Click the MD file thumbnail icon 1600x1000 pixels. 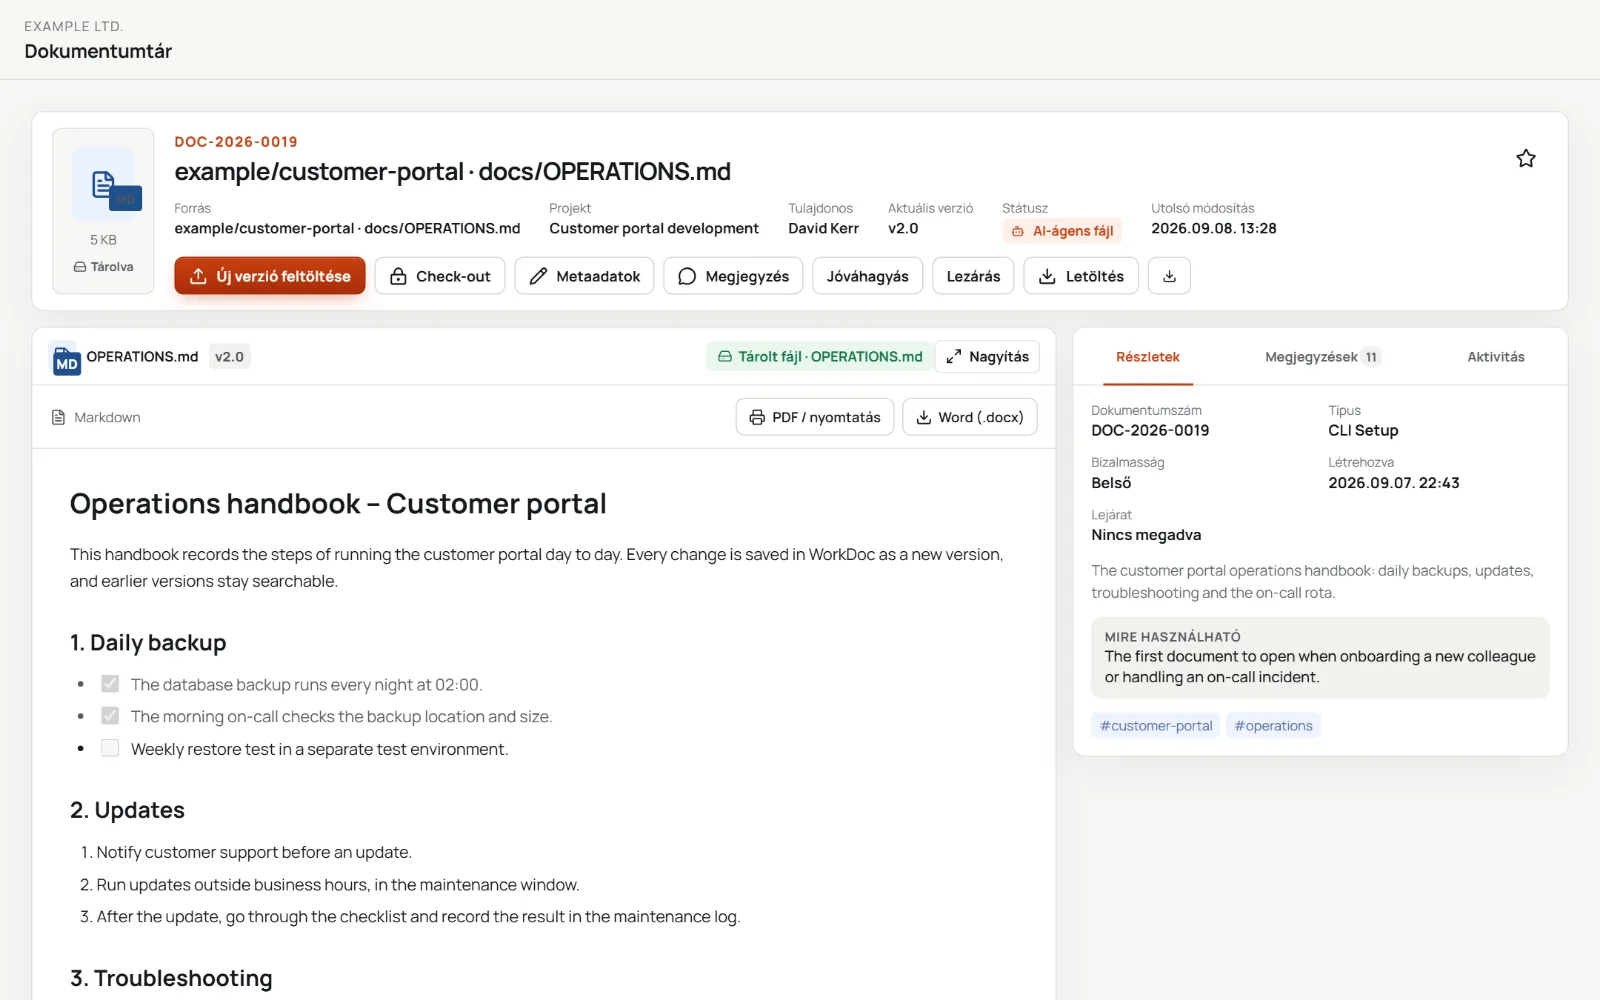[103, 185]
